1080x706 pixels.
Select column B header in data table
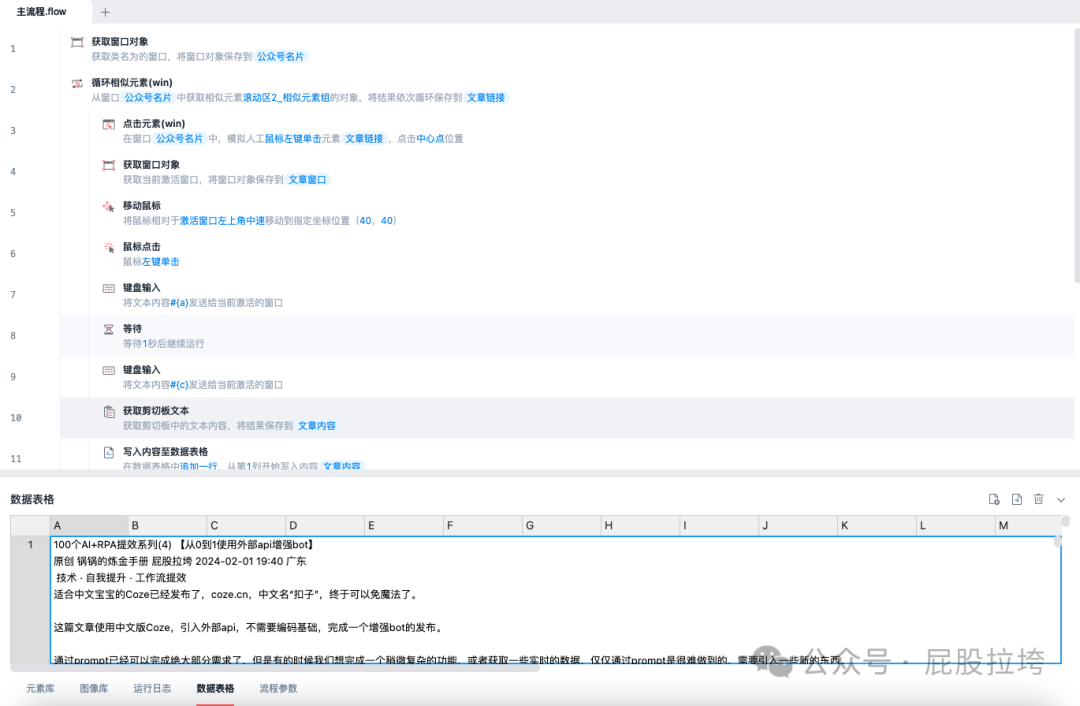(167, 526)
